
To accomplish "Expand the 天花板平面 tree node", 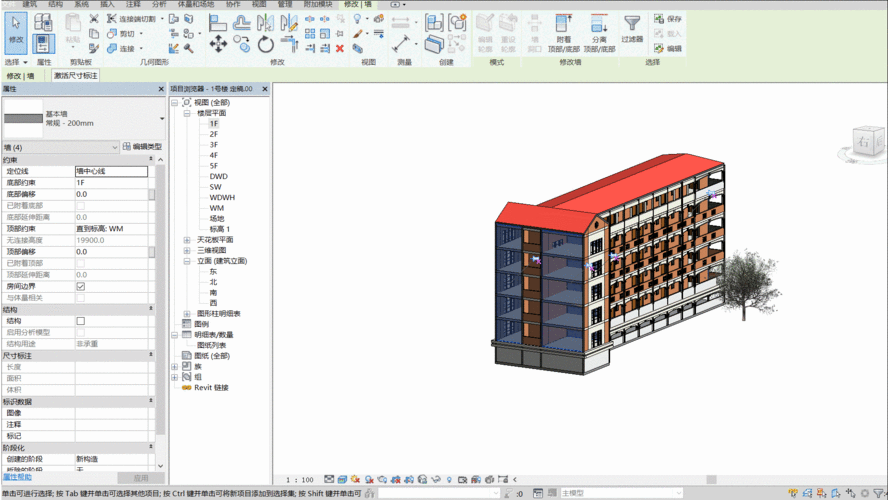I will click(186, 240).
